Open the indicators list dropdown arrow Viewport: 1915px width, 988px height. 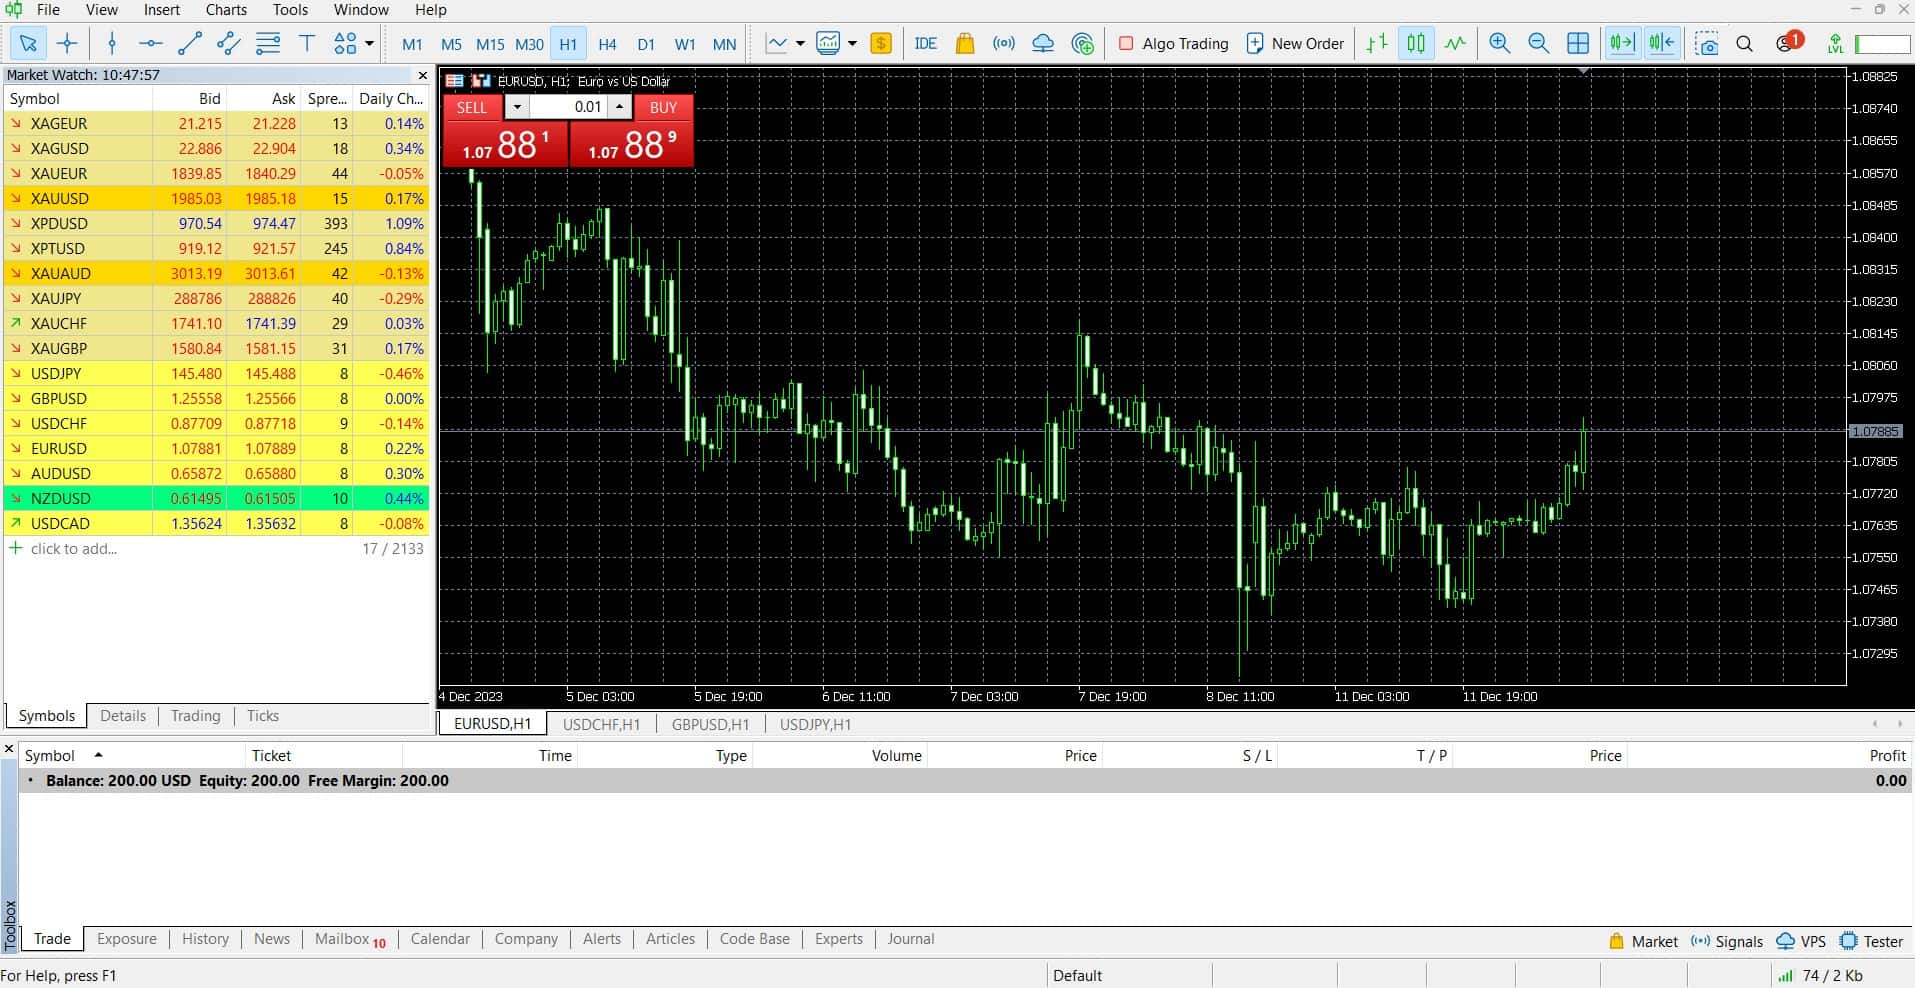coord(800,43)
